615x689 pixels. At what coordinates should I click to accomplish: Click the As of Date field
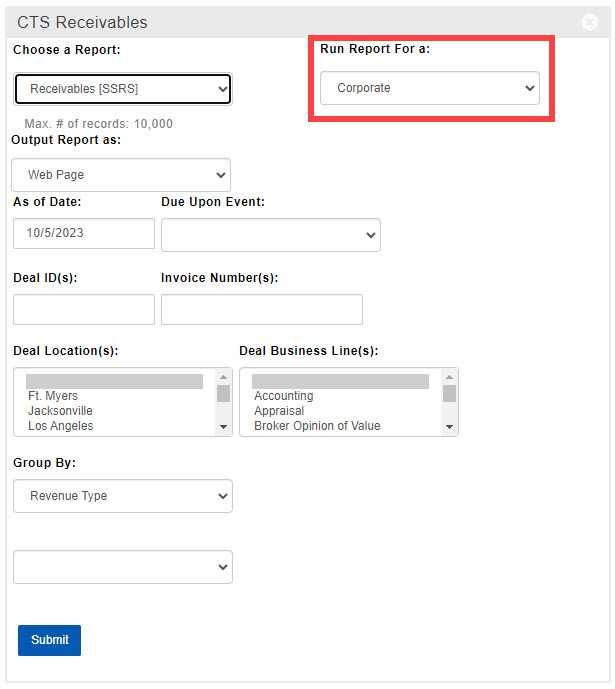pos(84,234)
